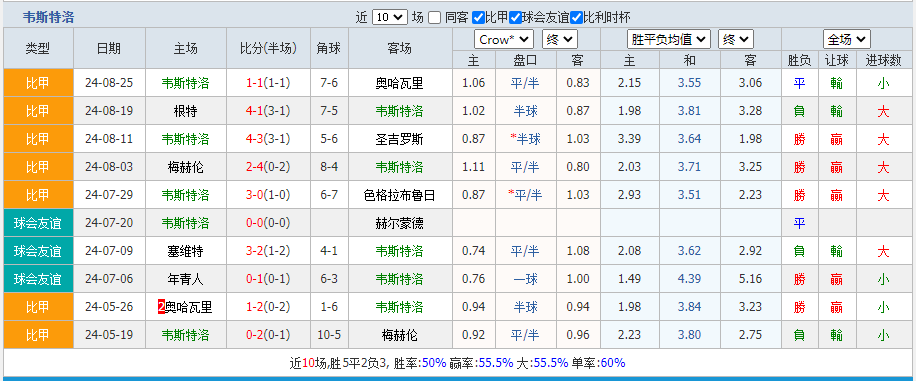Click the 类型 column header
This screenshot has height=381, width=916.
[38, 48]
